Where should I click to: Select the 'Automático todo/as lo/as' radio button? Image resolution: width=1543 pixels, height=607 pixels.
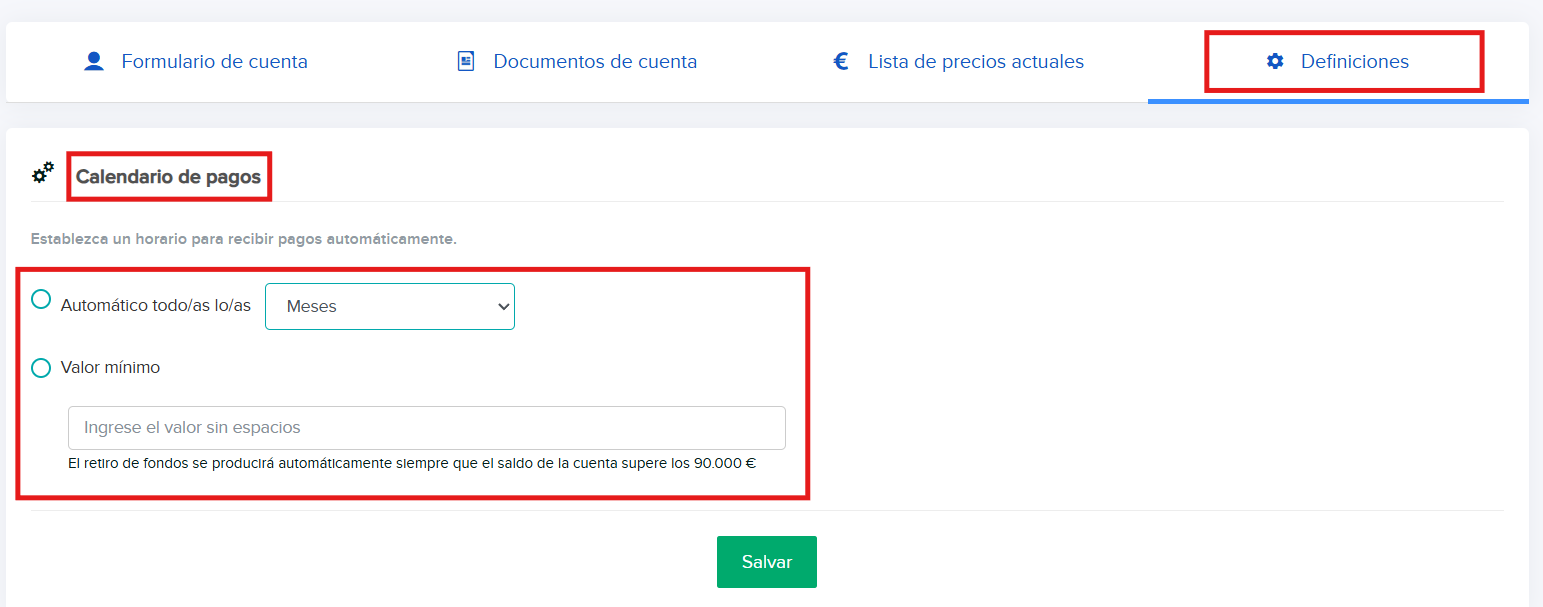(x=41, y=299)
